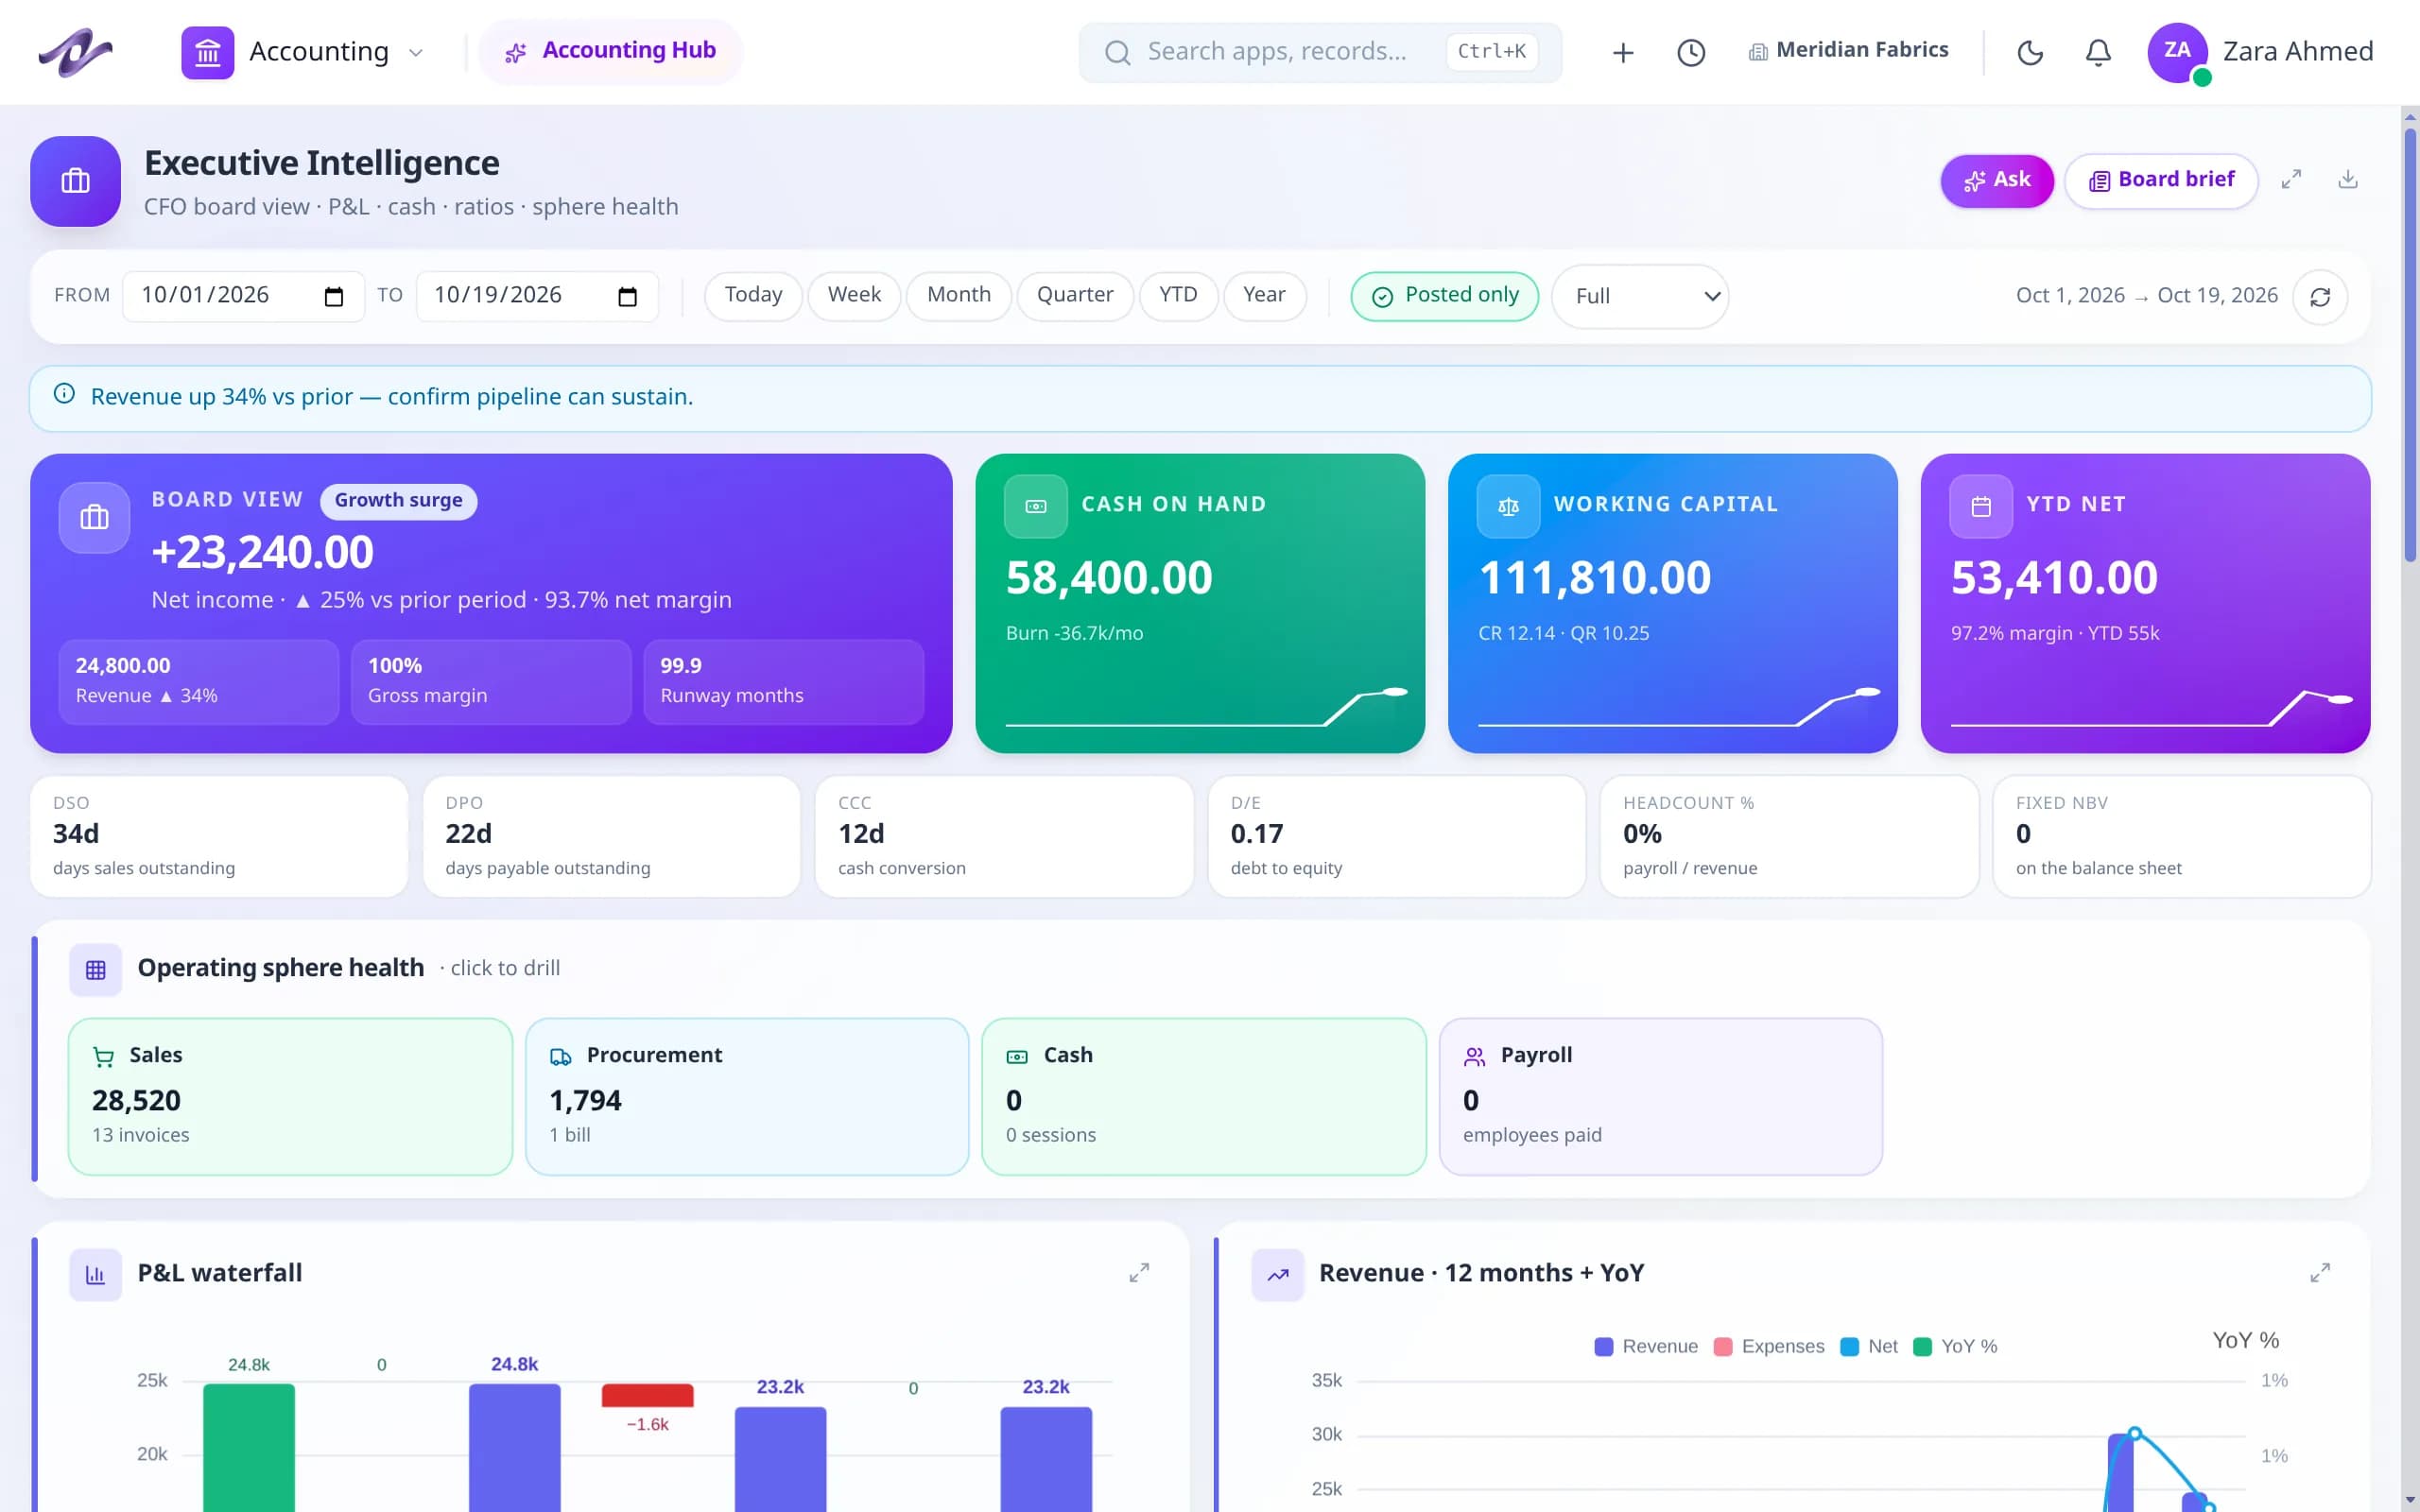
Task: Toggle the Posted only filter
Action: tap(1444, 296)
